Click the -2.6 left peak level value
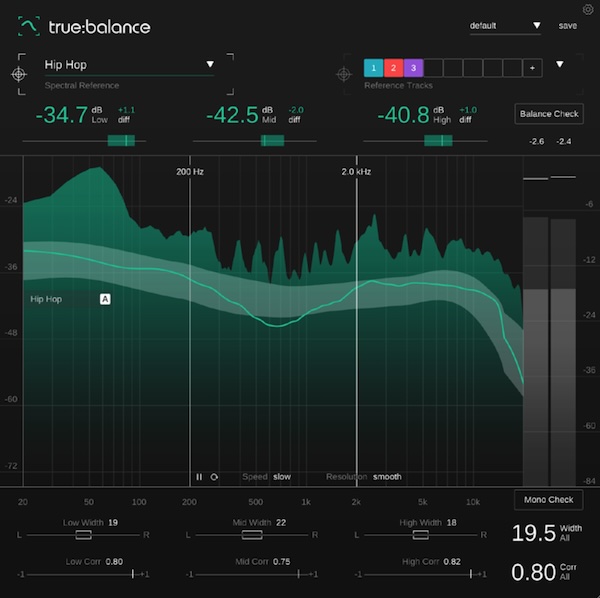Viewport: 600px width, 598px height. pyautogui.click(x=536, y=142)
